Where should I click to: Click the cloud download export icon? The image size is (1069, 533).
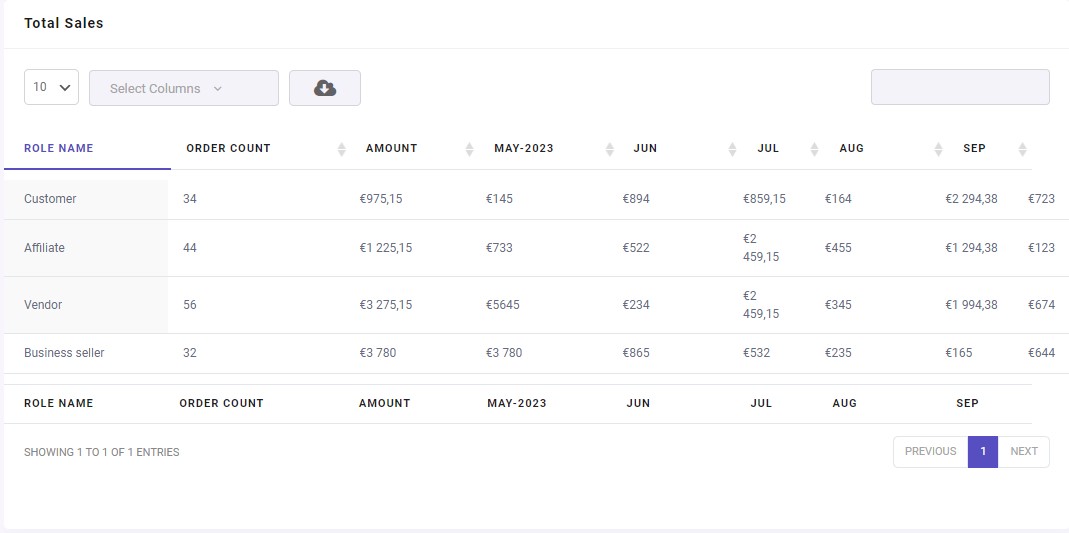(325, 88)
